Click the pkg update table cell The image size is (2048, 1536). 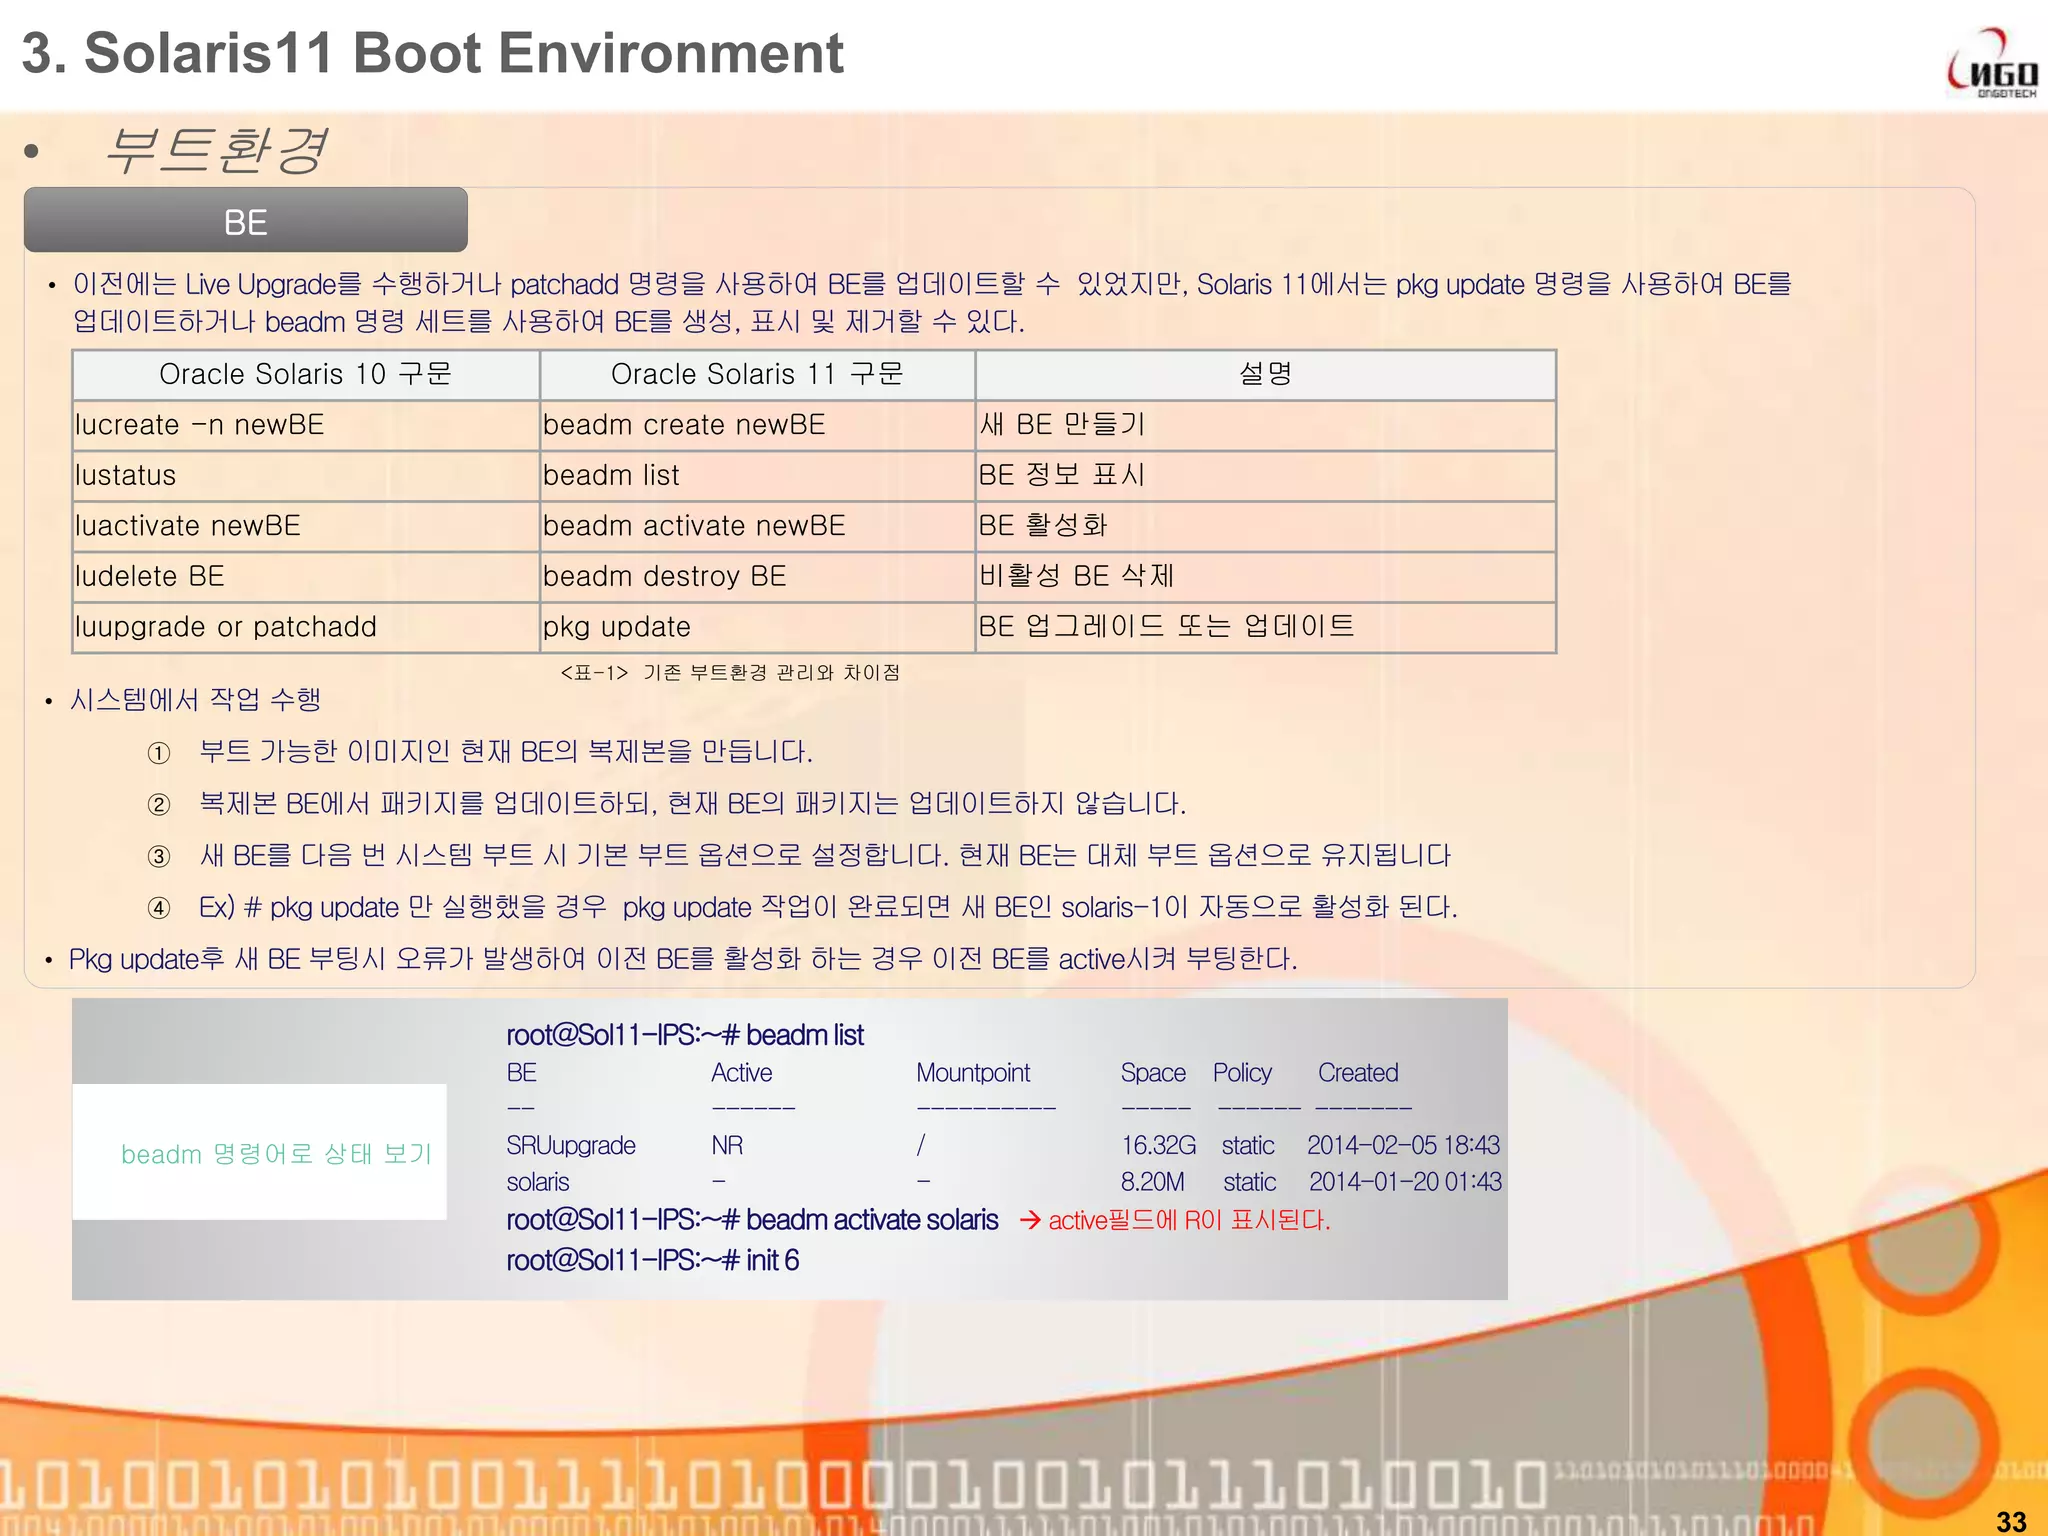pyautogui.click(x=757, y=627)
